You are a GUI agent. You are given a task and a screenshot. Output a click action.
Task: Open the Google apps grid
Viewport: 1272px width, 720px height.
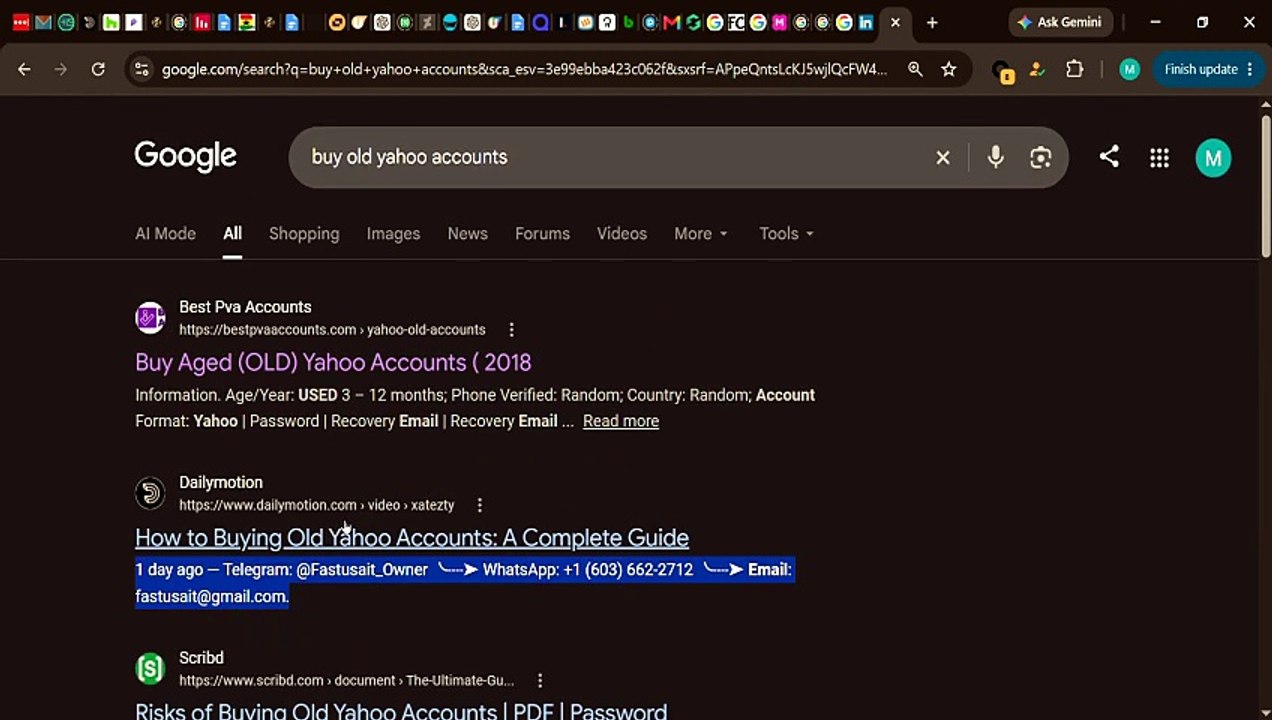(x=1159, y=157)
